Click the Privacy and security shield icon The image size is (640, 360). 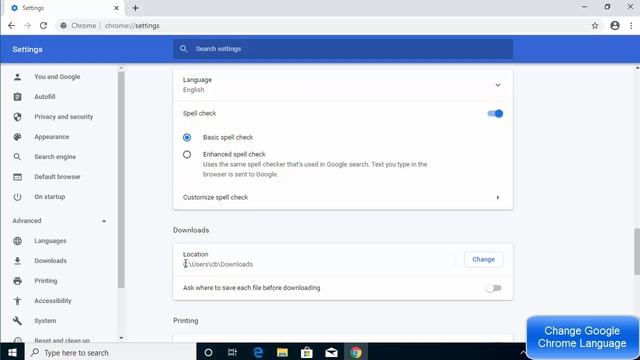click(x=17, y=117)
